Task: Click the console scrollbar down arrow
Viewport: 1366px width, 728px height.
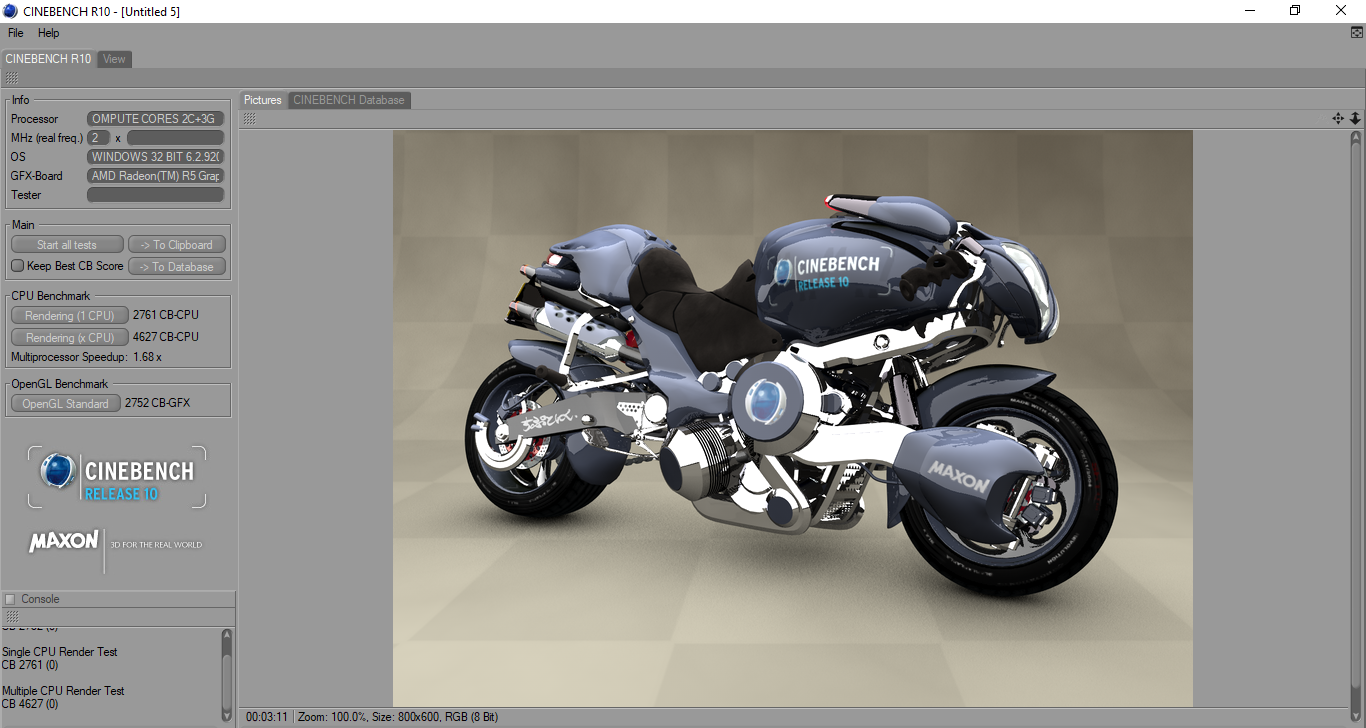Action: click(x=227, y=715)
